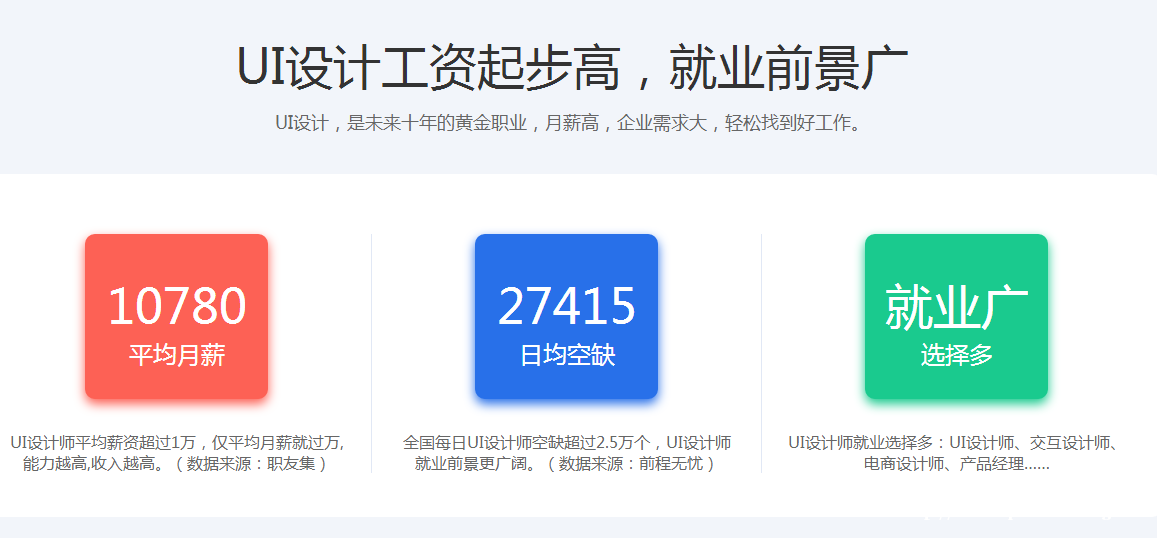1157x538 pixels.
Task: Click the line ending 数据来源：前程无忧
Action: (x=565, y=465)
